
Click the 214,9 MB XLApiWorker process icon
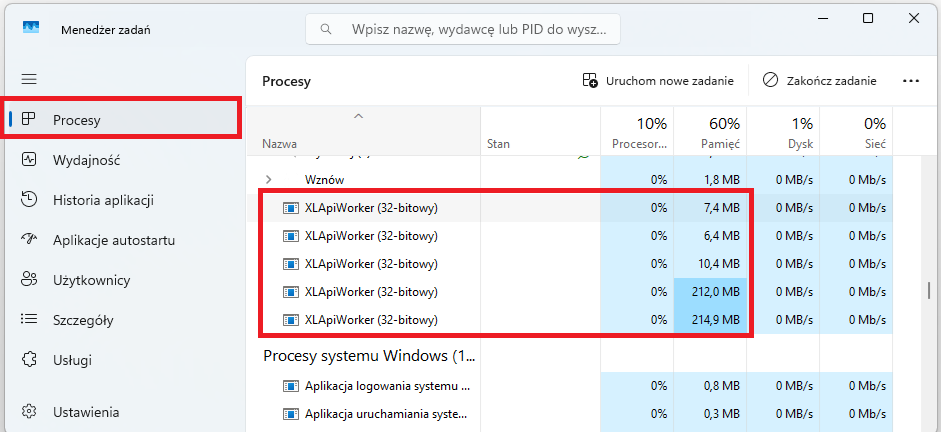tap(290, 320)
